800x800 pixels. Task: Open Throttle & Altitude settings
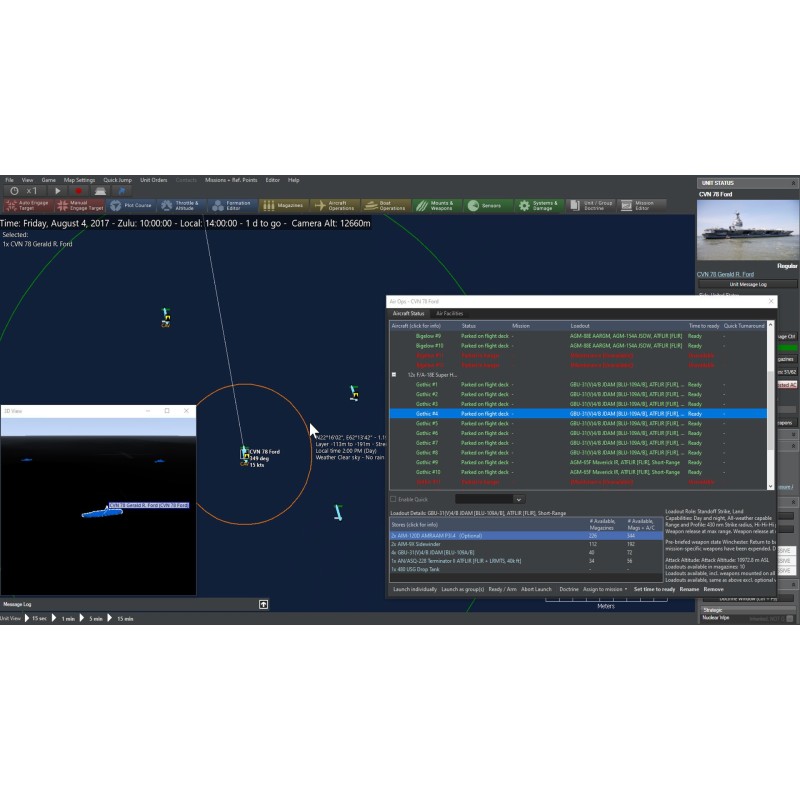(182, 205)
